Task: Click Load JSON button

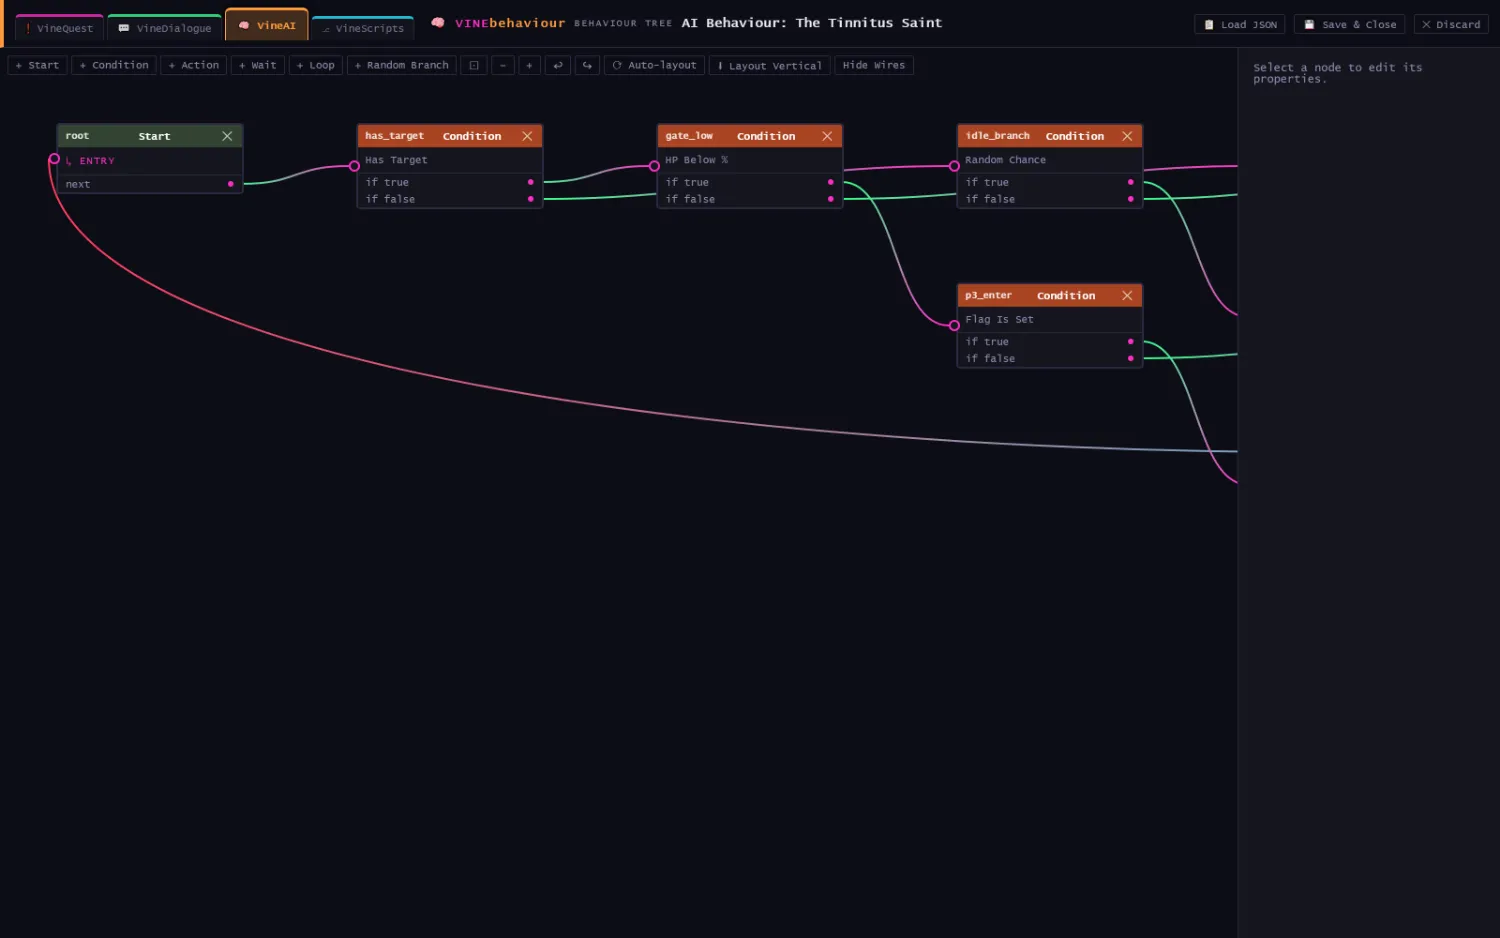Action: pyautogui.click(x=1240, y=24)
